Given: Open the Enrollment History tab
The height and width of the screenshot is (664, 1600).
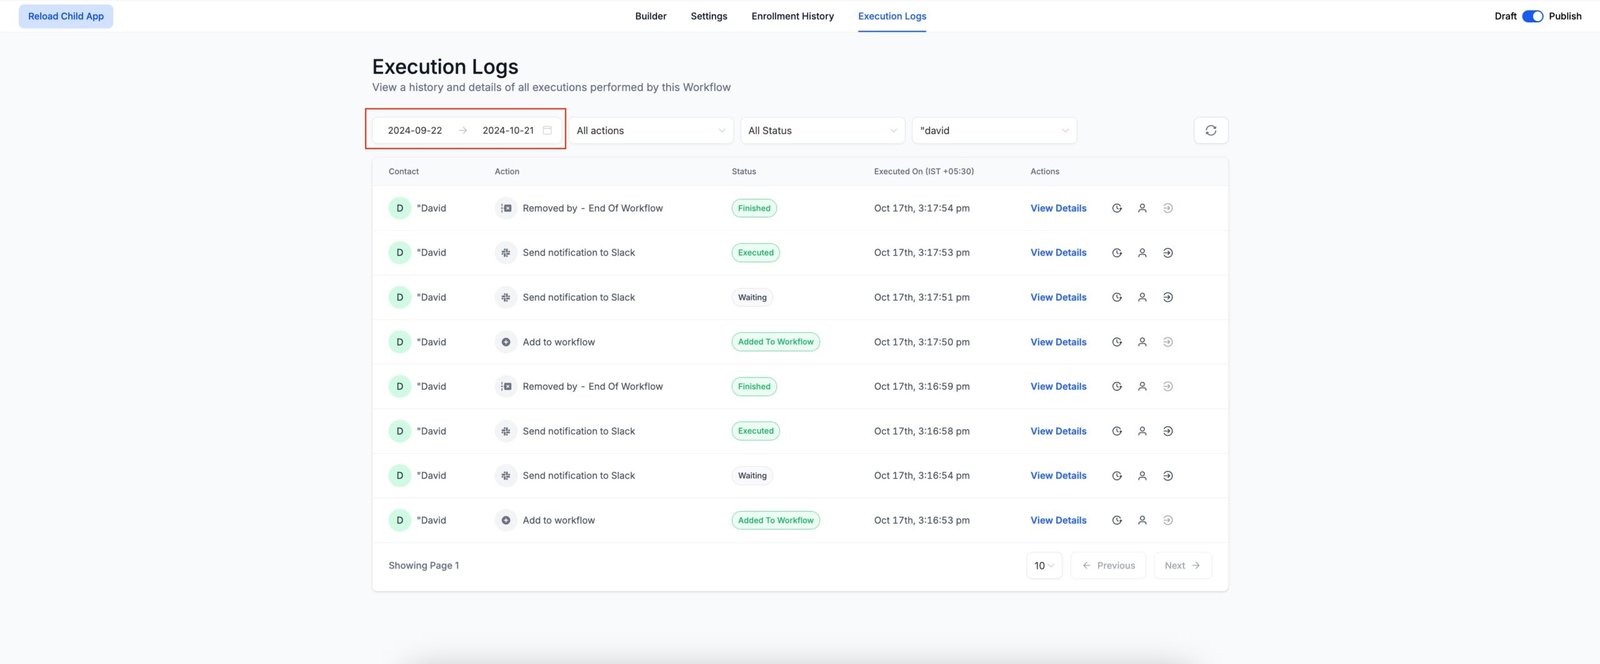Looking at the screenshot, I should point(792,16).
